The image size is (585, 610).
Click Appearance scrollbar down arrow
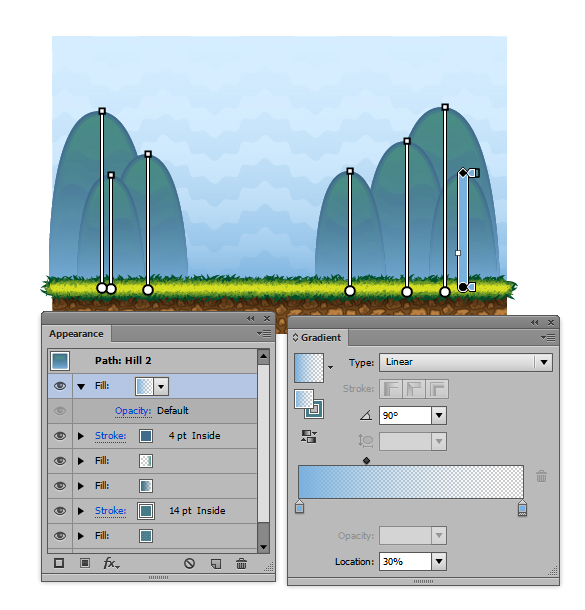tap(263, 547)
